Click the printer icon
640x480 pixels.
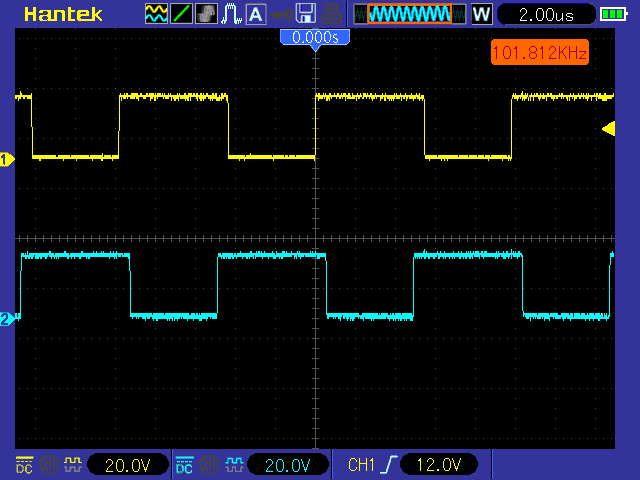(332, 14)
